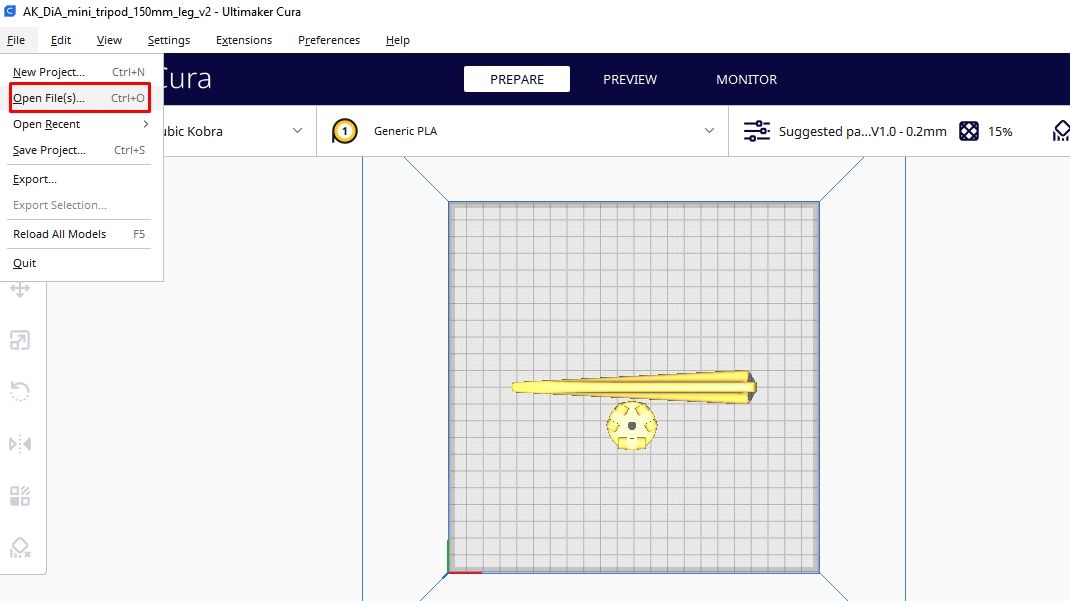
Task: Select the Scale tool in left toolbar
Action: (20, 340)
